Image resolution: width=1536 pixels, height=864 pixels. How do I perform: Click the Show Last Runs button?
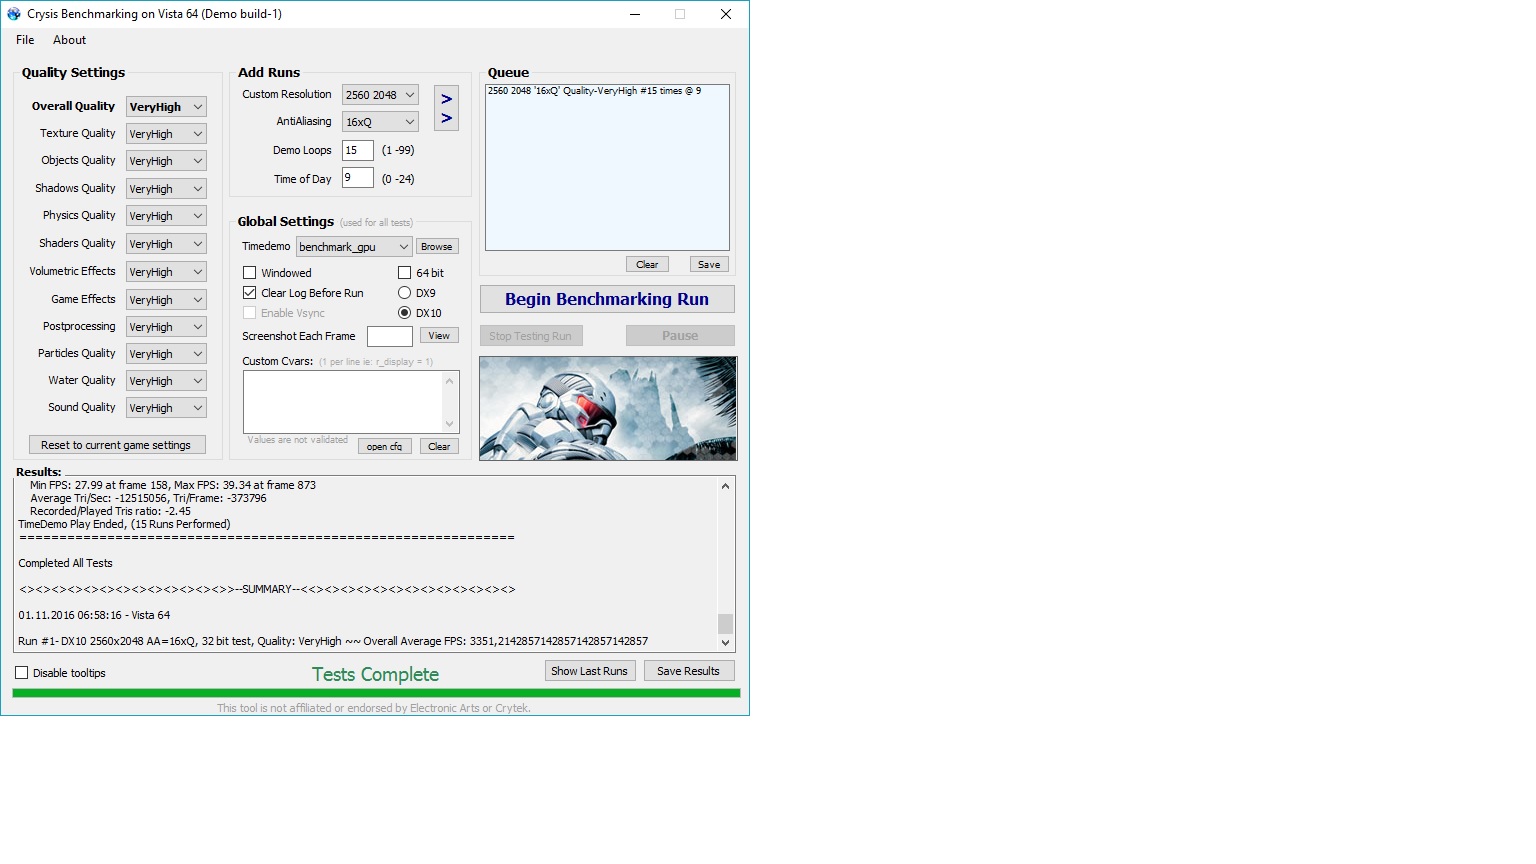(590, 671)
